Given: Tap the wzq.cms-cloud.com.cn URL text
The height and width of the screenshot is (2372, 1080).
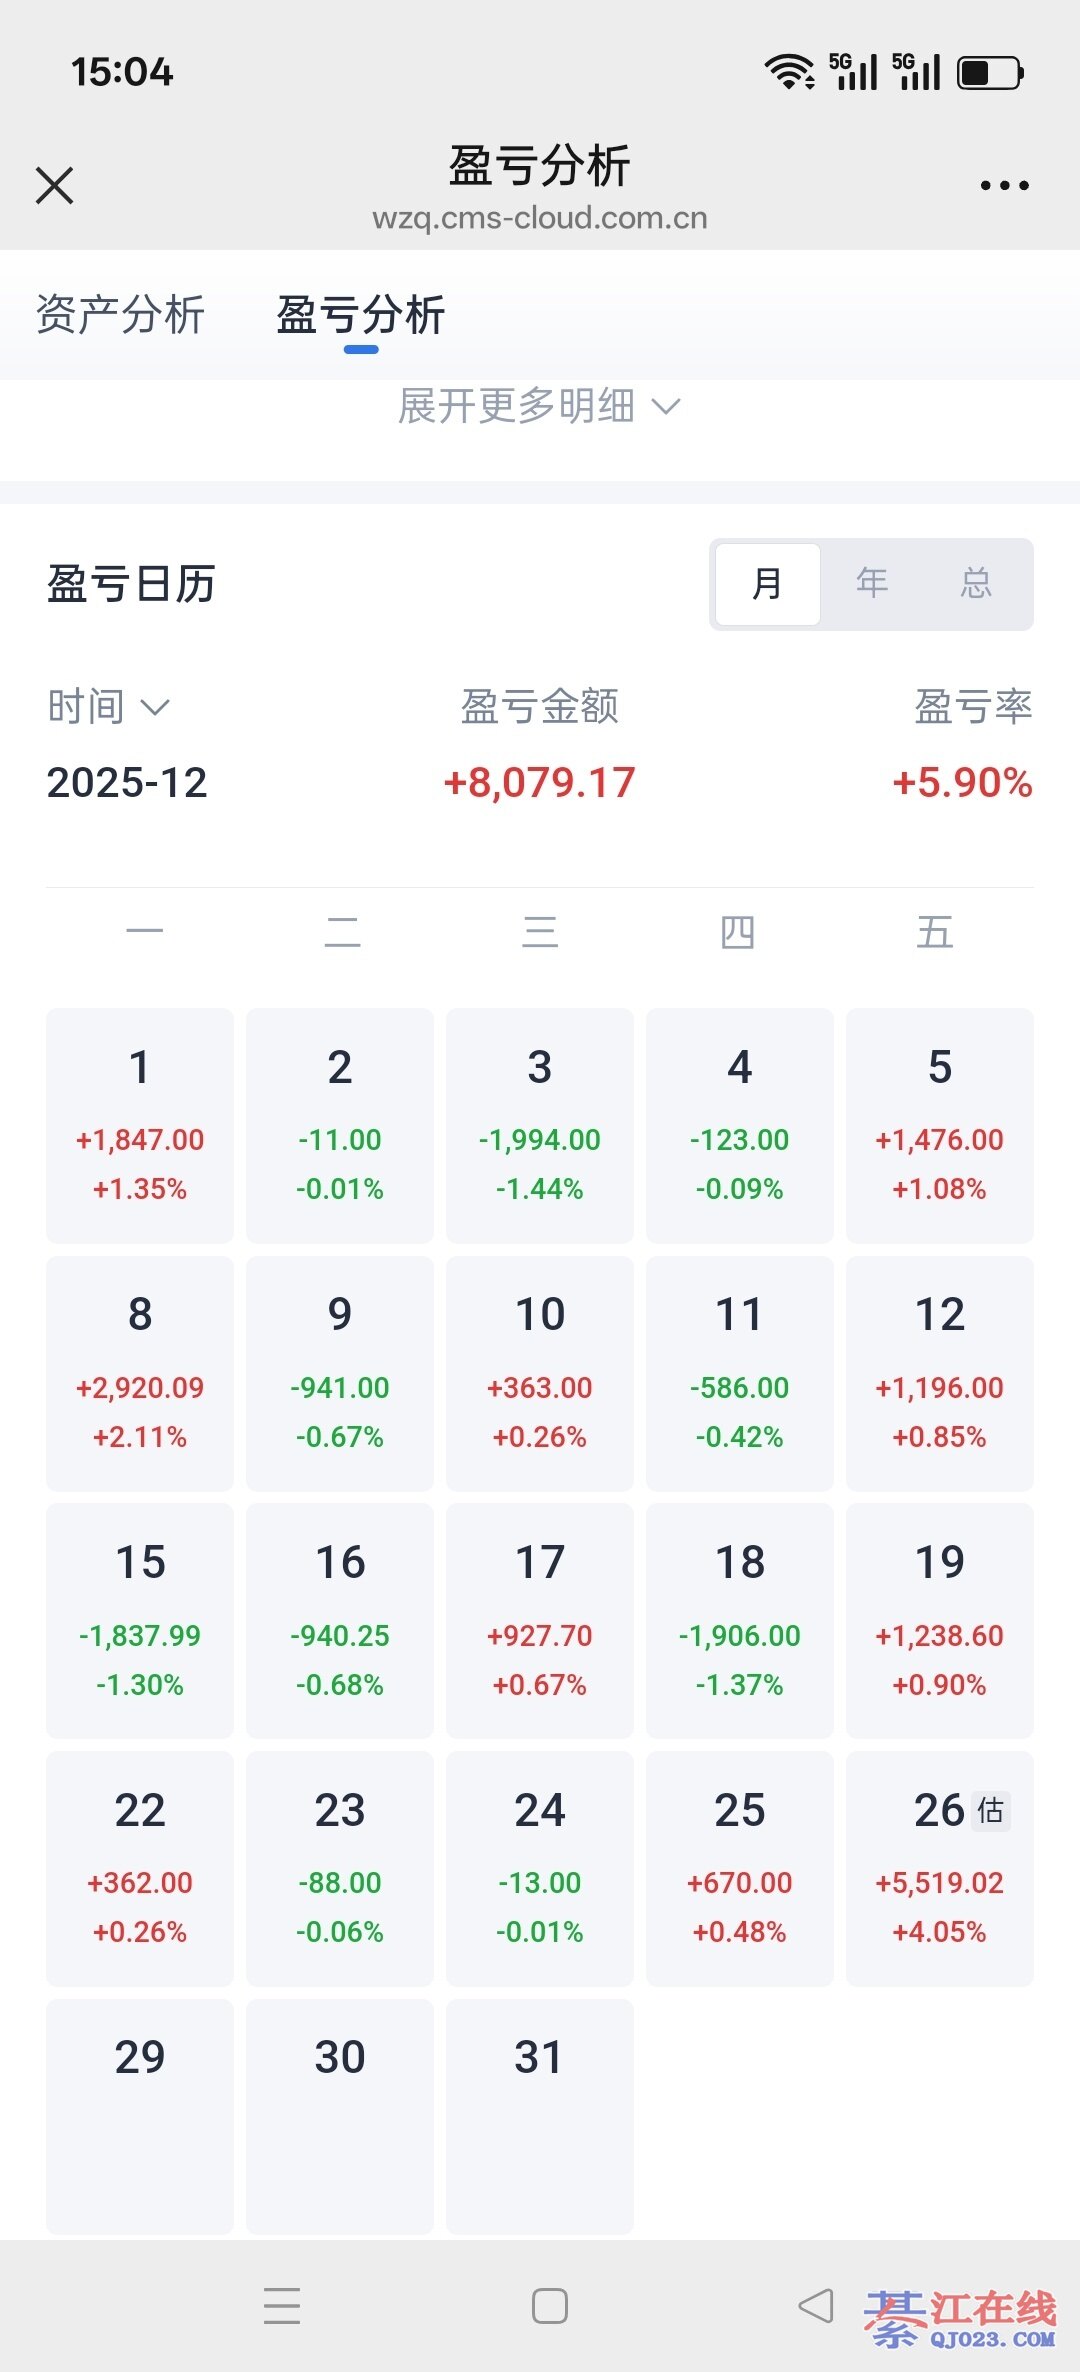Looking at the screenshot, I should [540, 218].
